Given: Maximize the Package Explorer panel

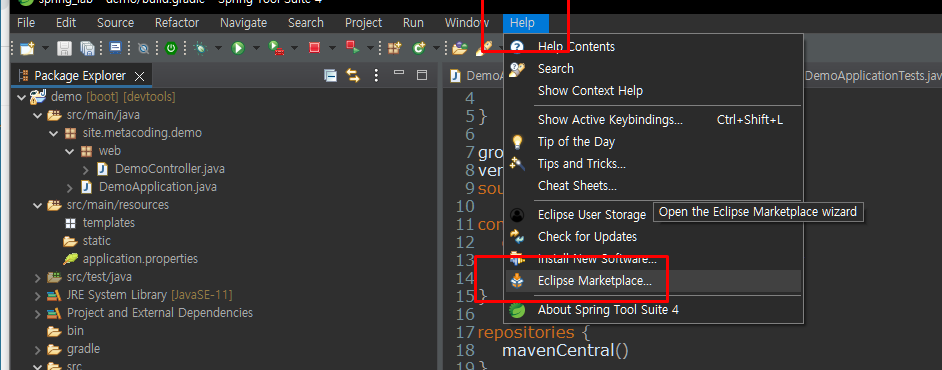Looking at the screenshot, I should 422,75.
